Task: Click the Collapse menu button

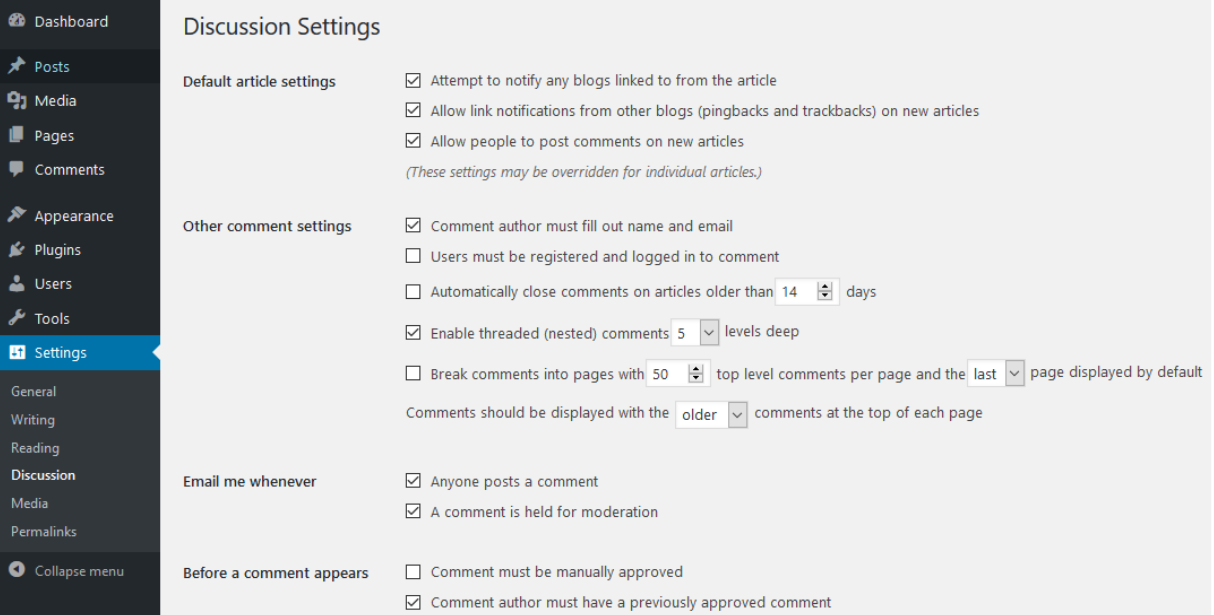Action: (66, 570)
